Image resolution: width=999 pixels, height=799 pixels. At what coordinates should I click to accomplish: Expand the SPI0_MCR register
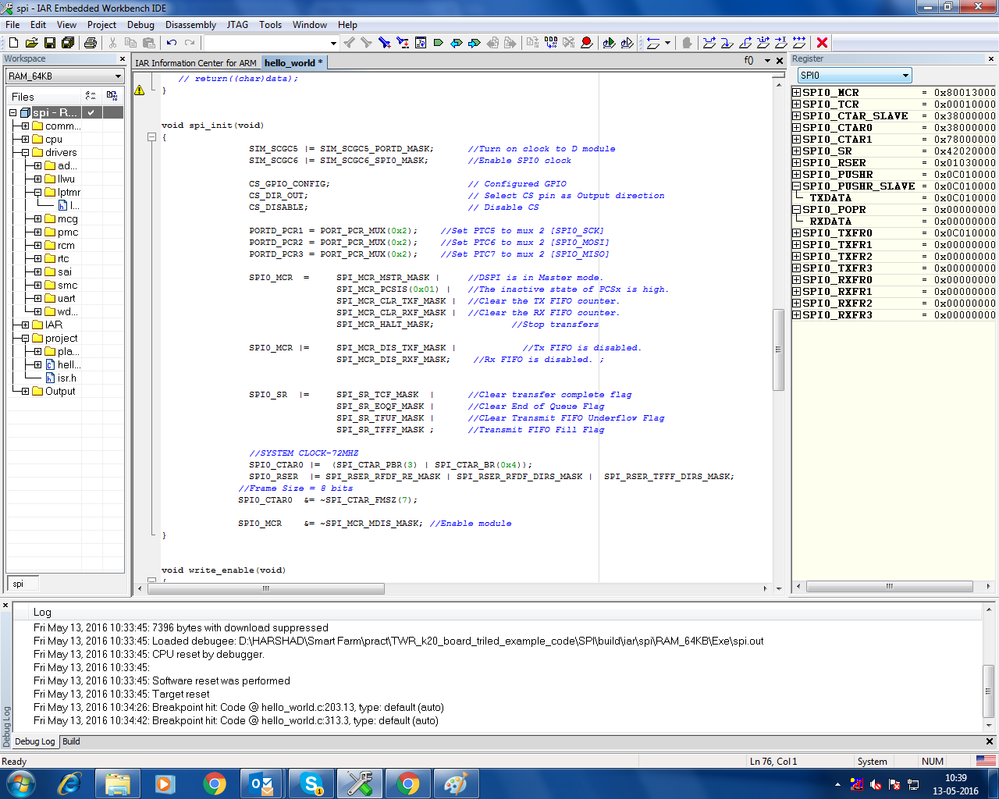point(796,92)
